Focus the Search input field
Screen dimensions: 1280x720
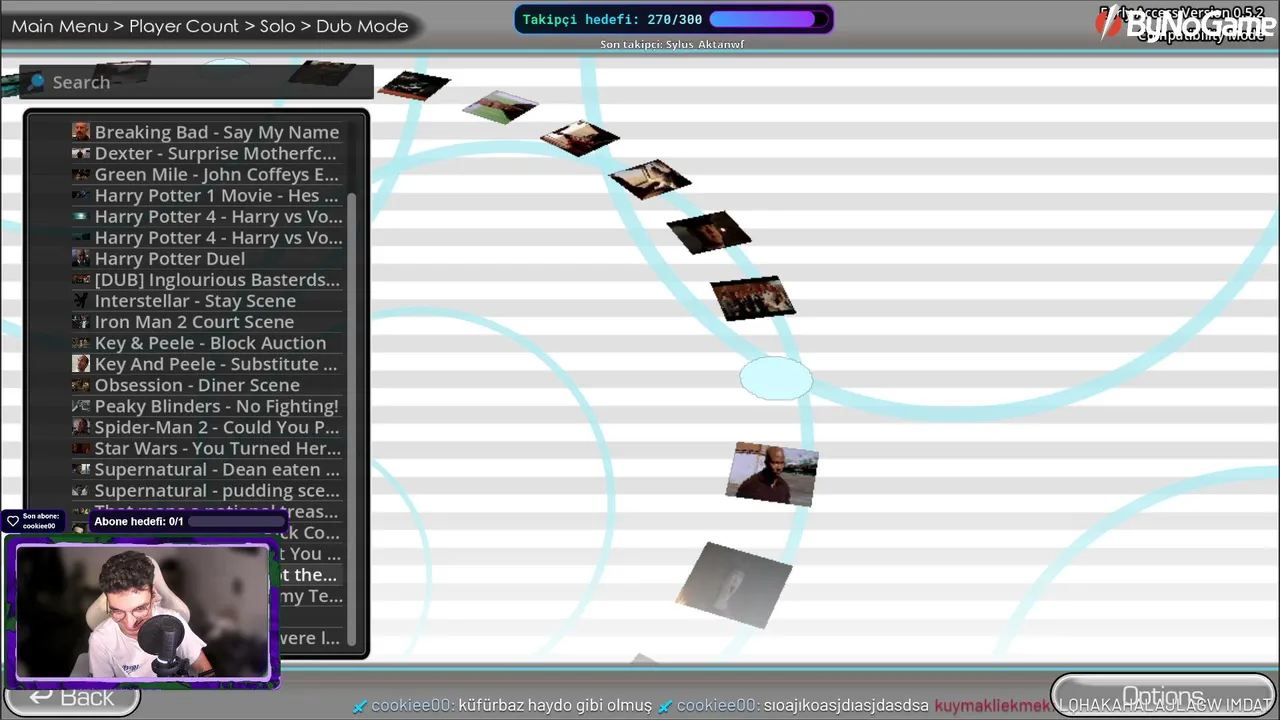pos(198,82)
